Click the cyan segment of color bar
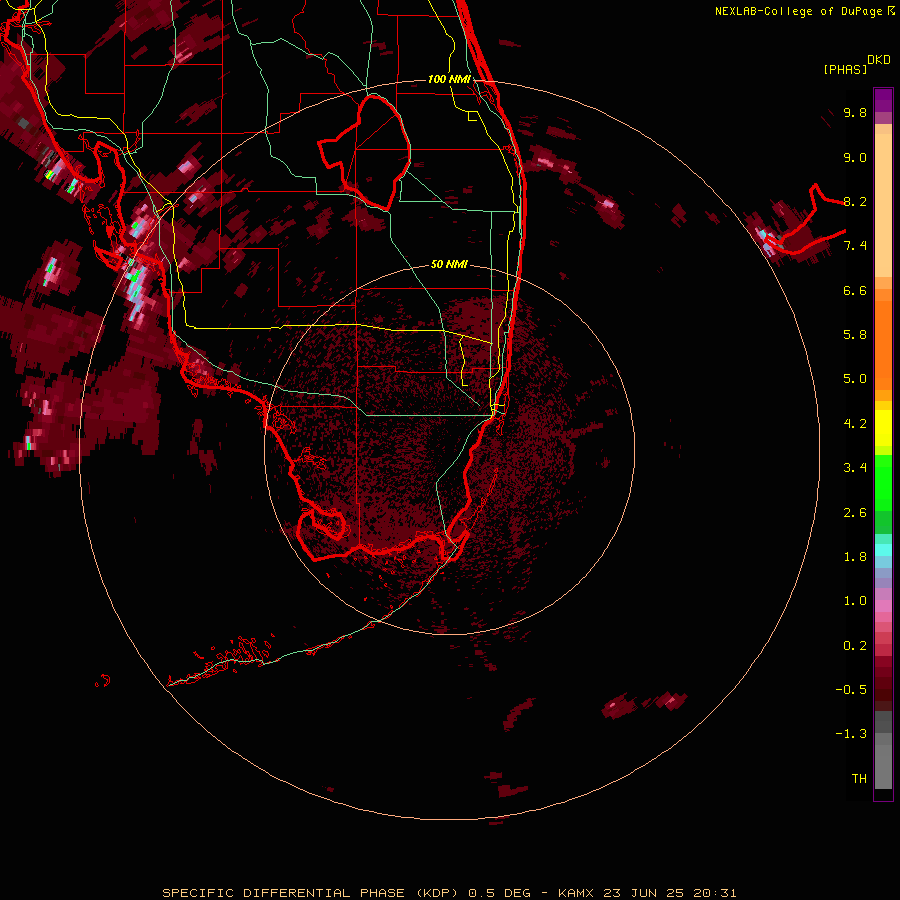Image resolution: width=900 pixels, height=900 pixels. coord(883,550)
